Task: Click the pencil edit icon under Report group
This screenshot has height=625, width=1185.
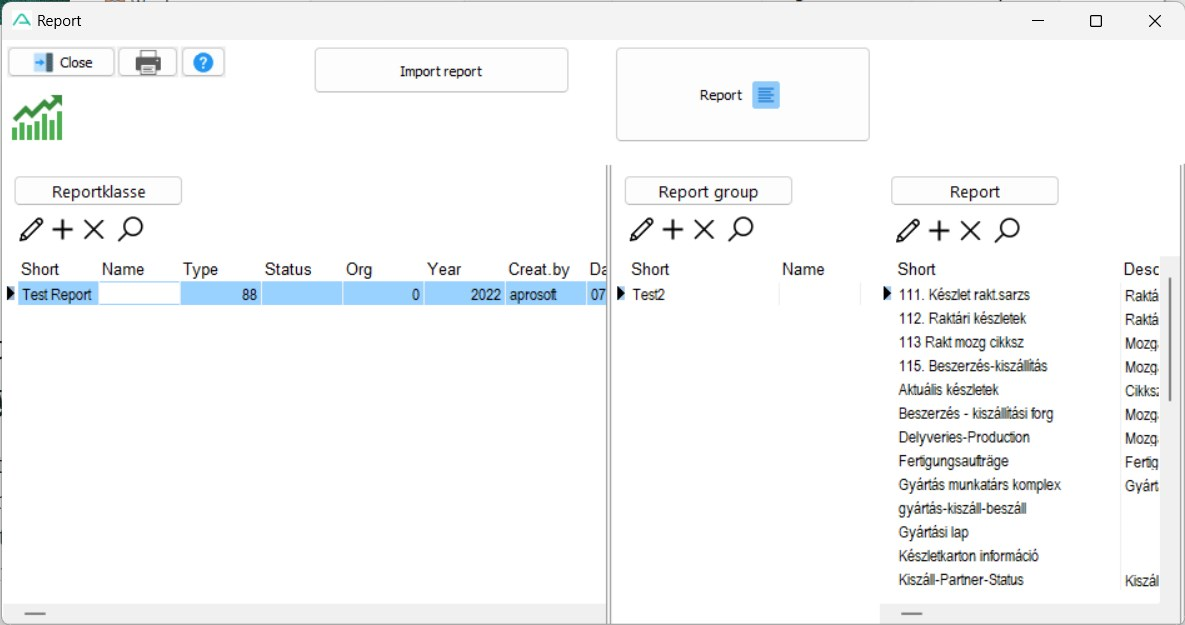Action: click(641, 230)
